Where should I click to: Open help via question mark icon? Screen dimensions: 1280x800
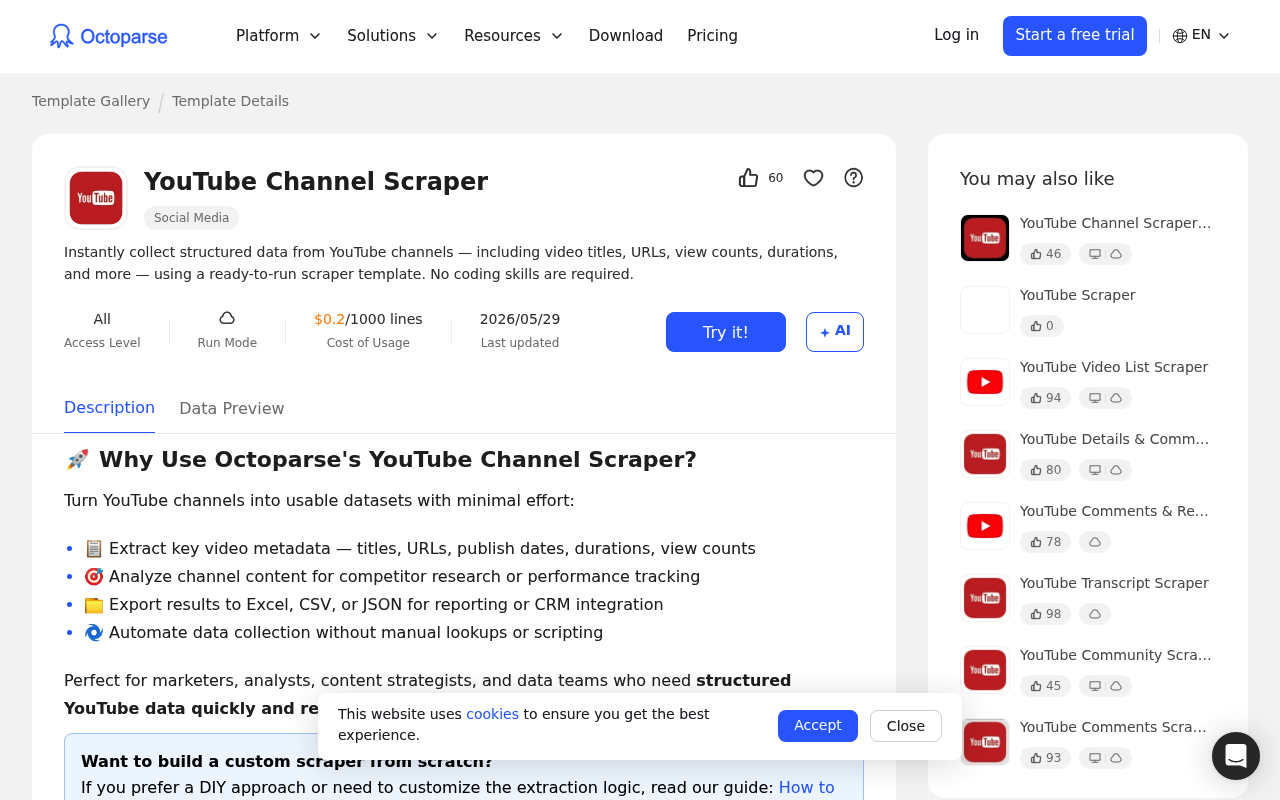click(x=854, y=178)
